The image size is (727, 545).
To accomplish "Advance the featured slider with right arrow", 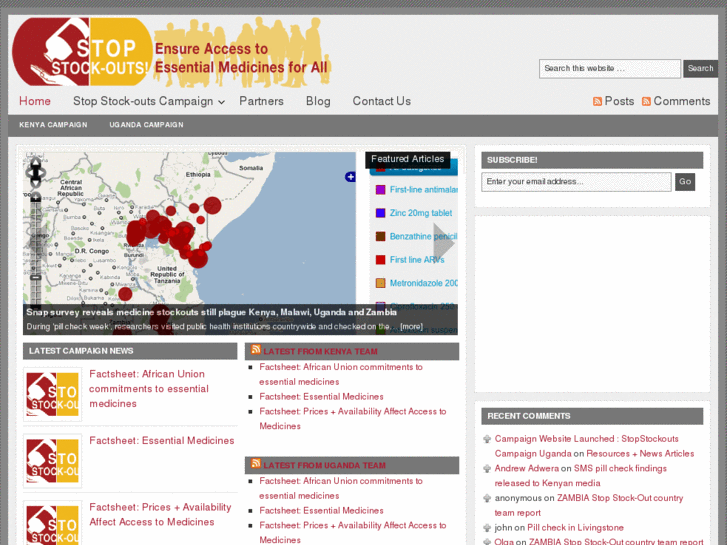I will pyautogui.click(x=443, y=242).
